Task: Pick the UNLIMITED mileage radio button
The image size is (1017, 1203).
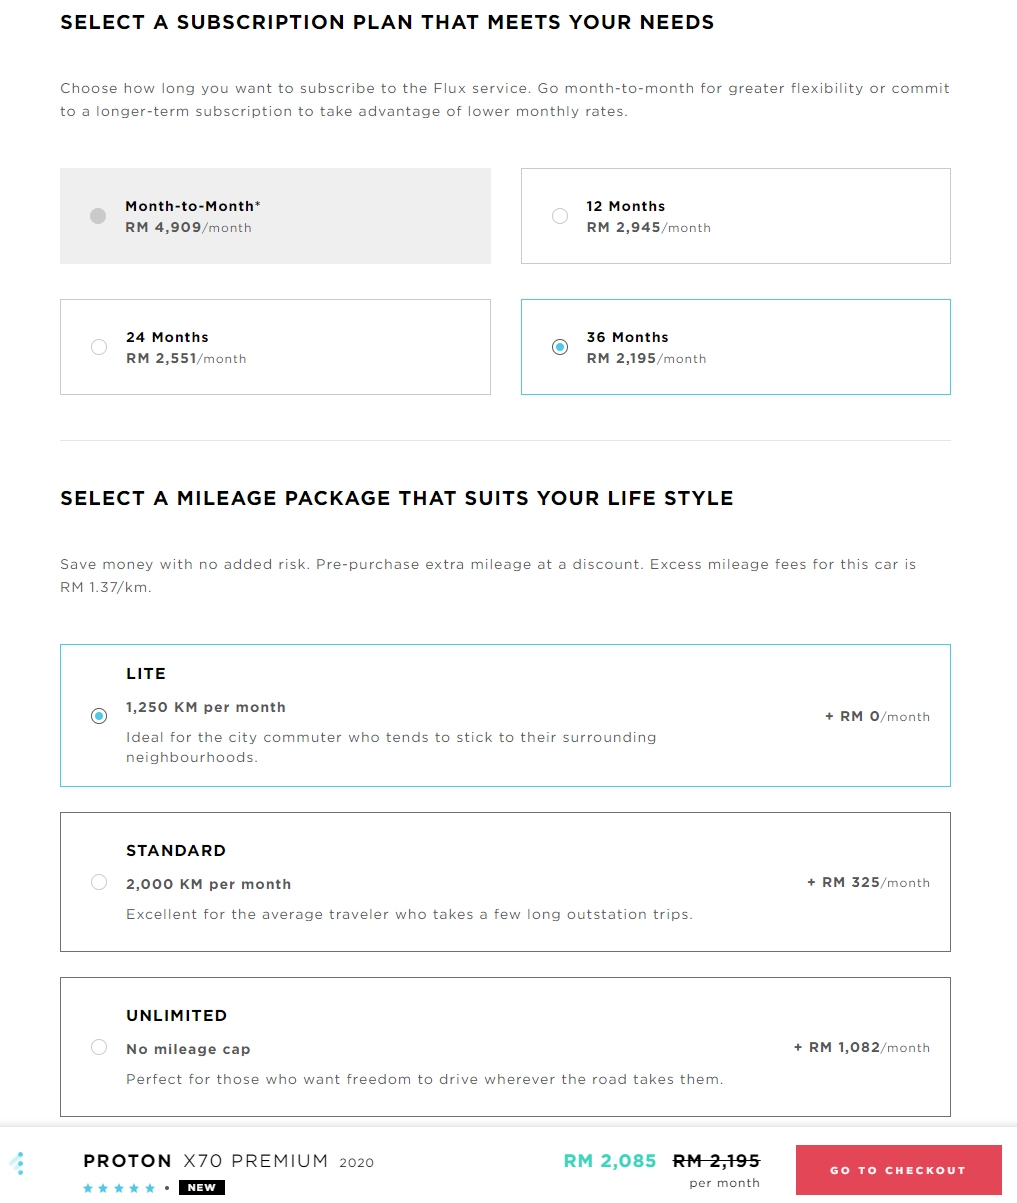Action: click(99, 1047)
